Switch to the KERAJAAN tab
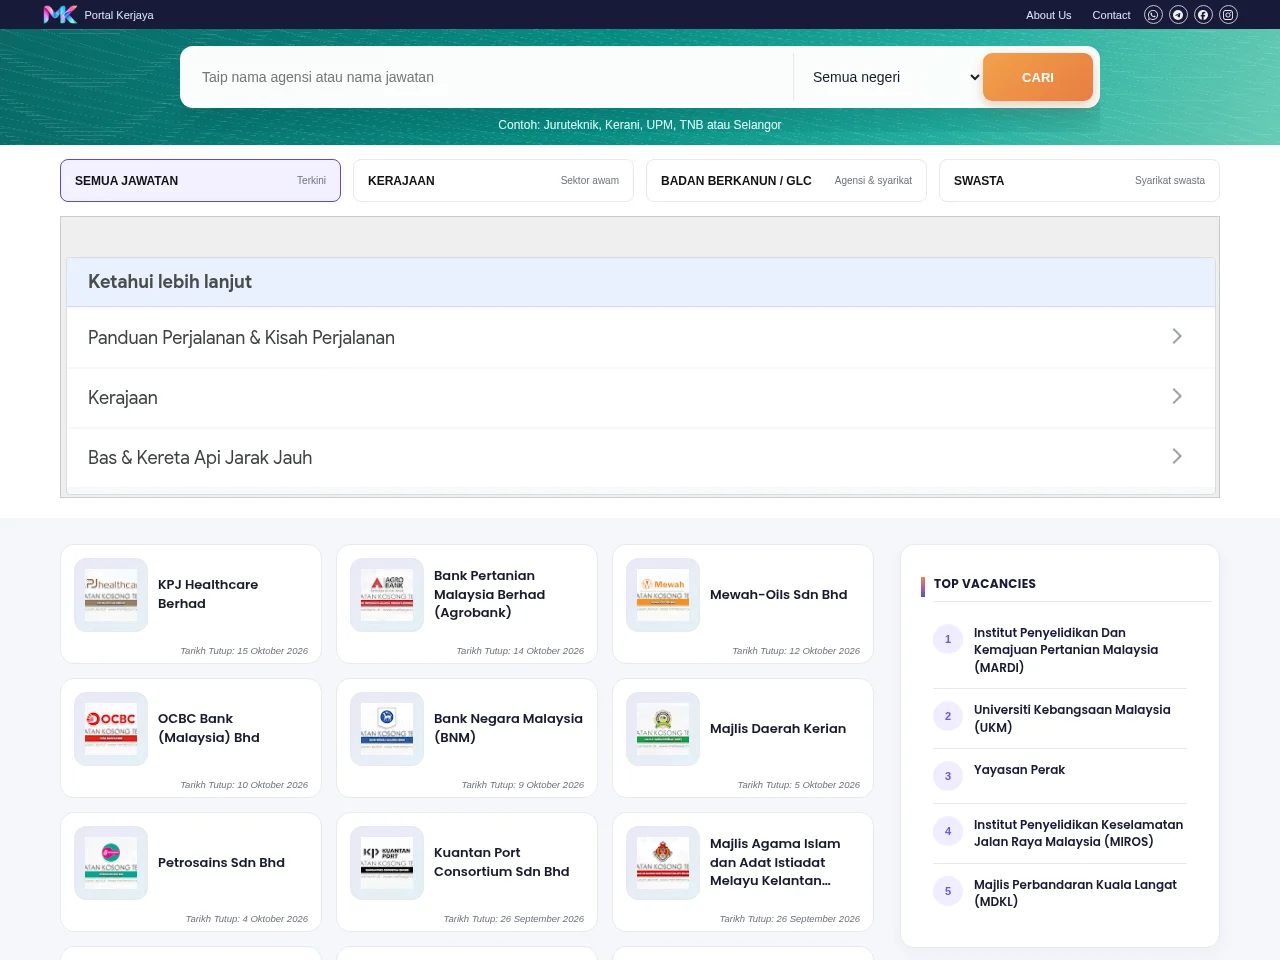 (493, 181)
